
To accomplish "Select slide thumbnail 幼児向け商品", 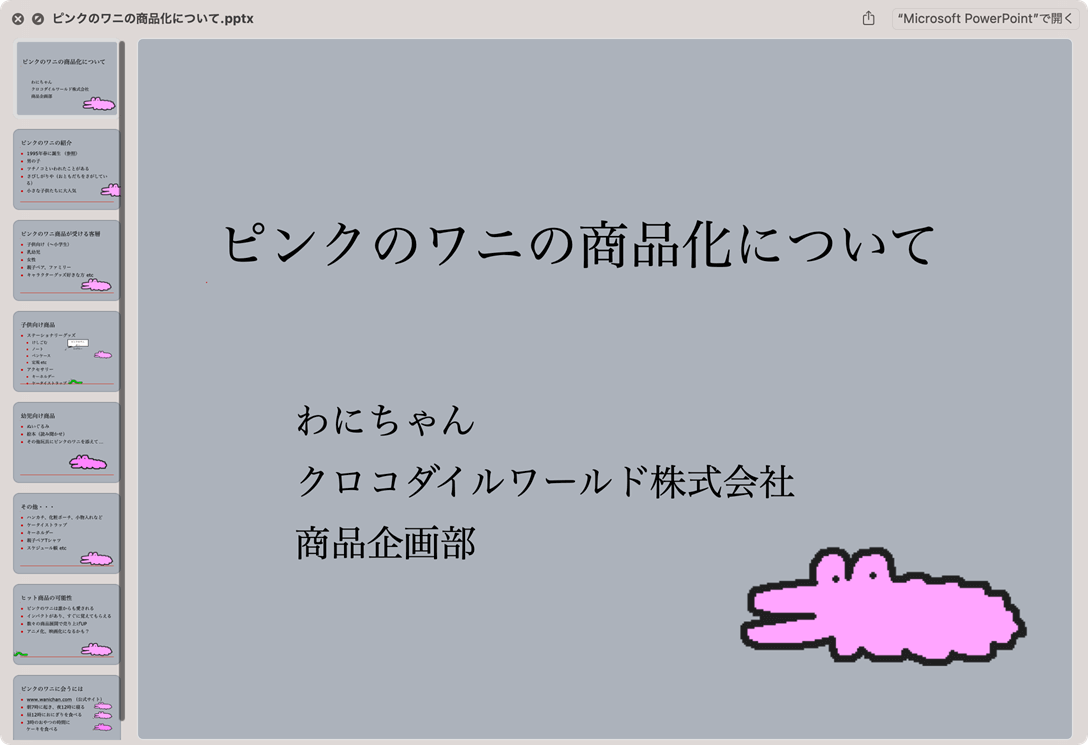I will pyautogui.click(x=67, y=442).
